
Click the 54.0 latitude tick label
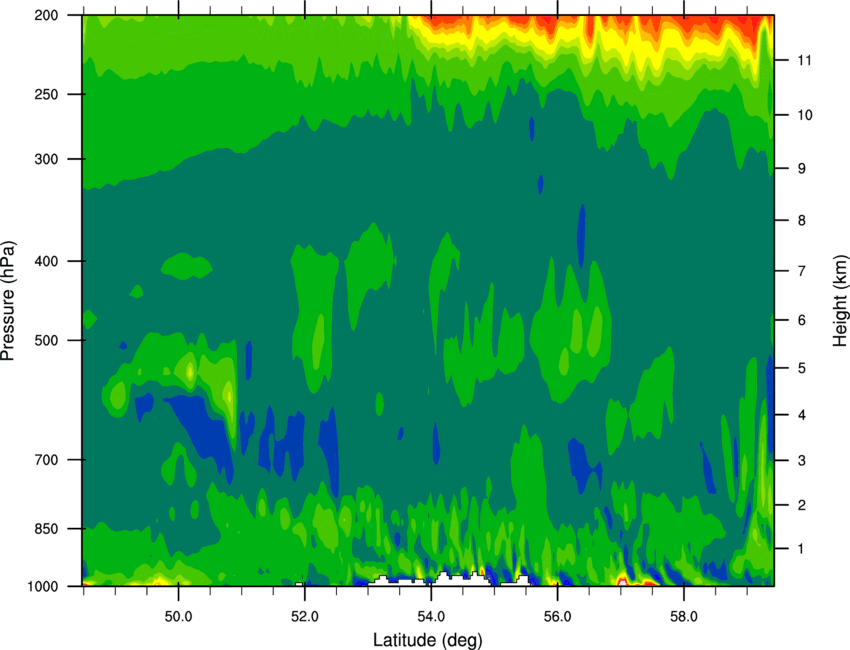click(x=431, y=617)
